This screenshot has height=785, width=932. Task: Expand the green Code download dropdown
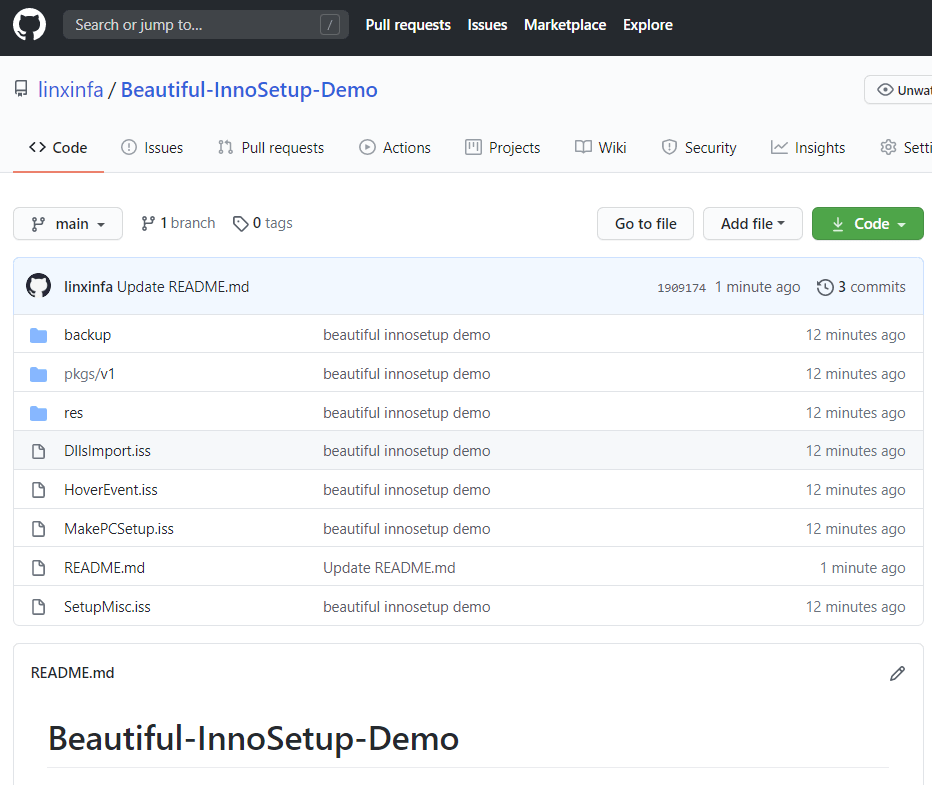(x=867, y=223)
